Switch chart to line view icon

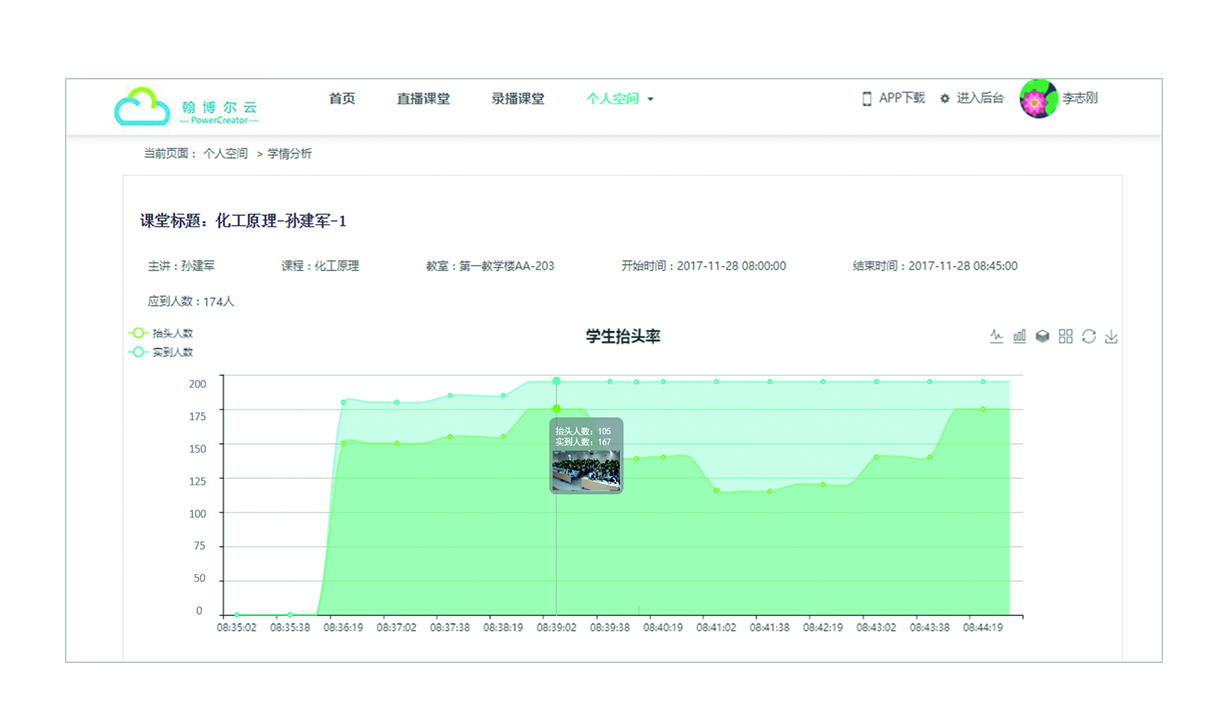pyautogui.click(x=996, y=337)
